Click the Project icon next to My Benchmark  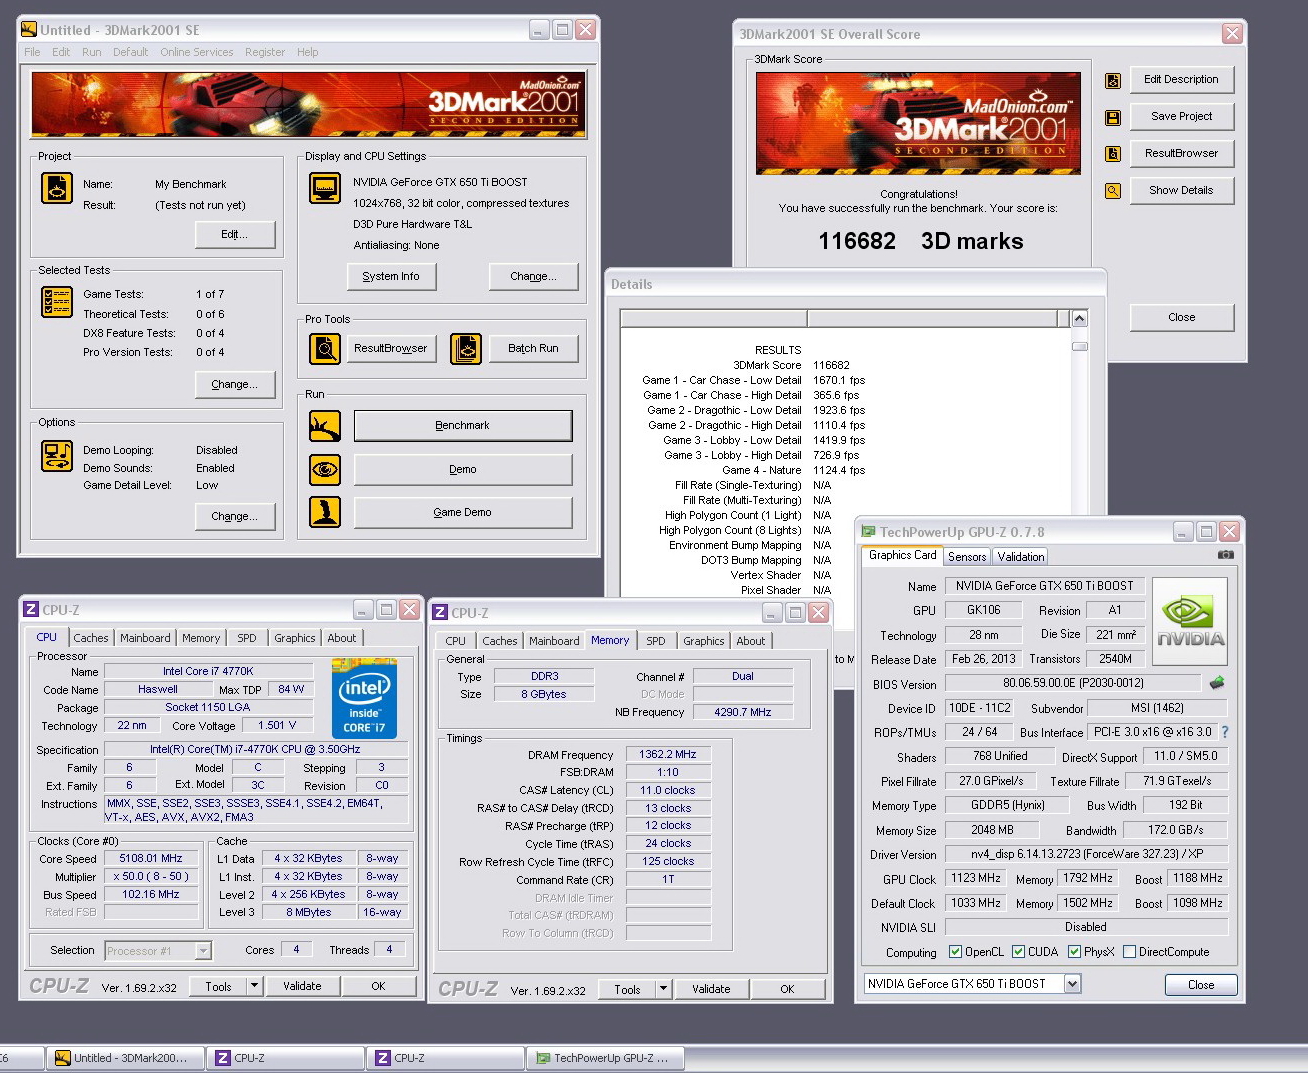click(x=57, y=188)
